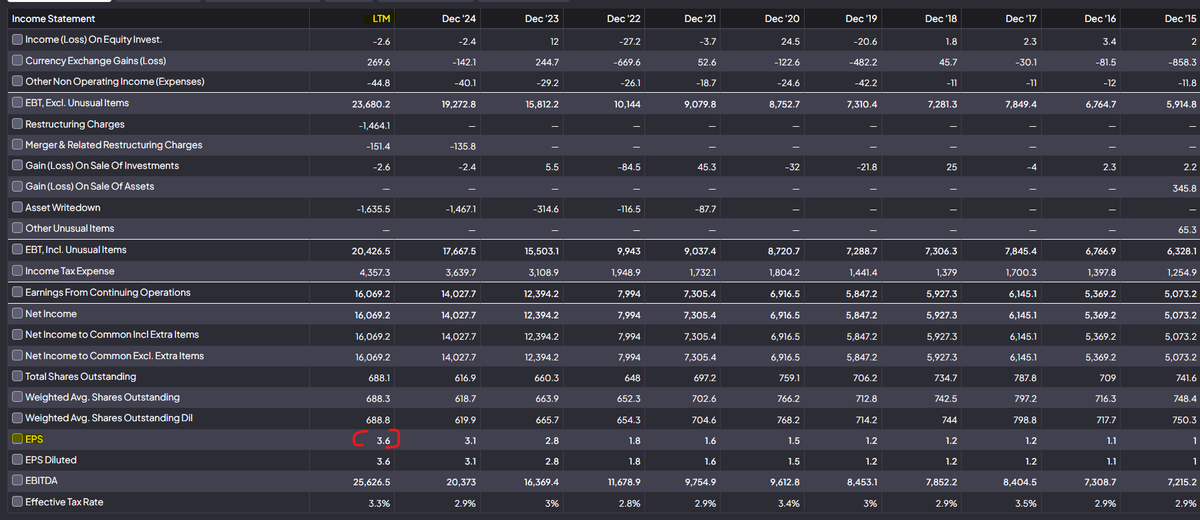Viewport: 1200px width, 520px height.
Task: Click the Dec '19 column header
Action: point(860,19)
